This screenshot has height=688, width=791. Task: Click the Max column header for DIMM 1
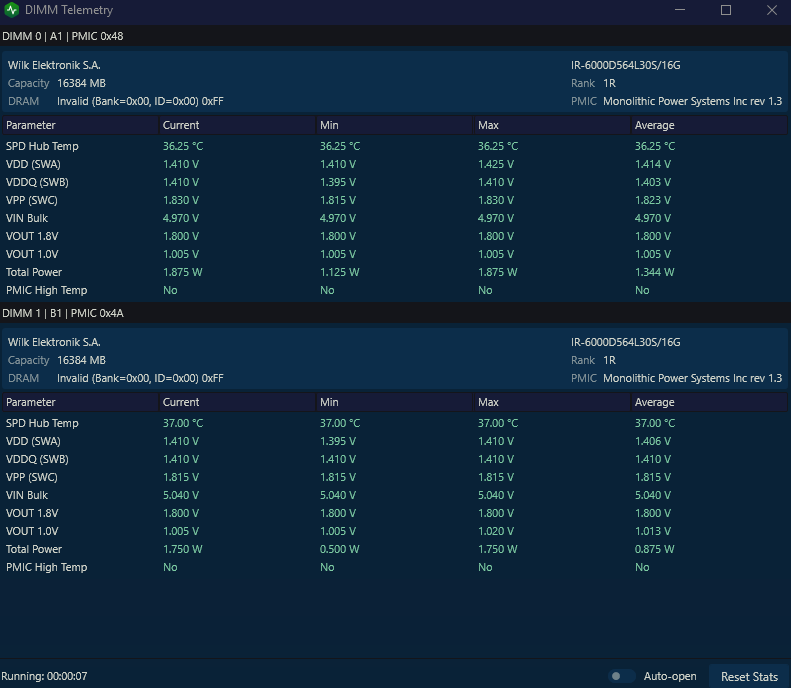(552, 402)
